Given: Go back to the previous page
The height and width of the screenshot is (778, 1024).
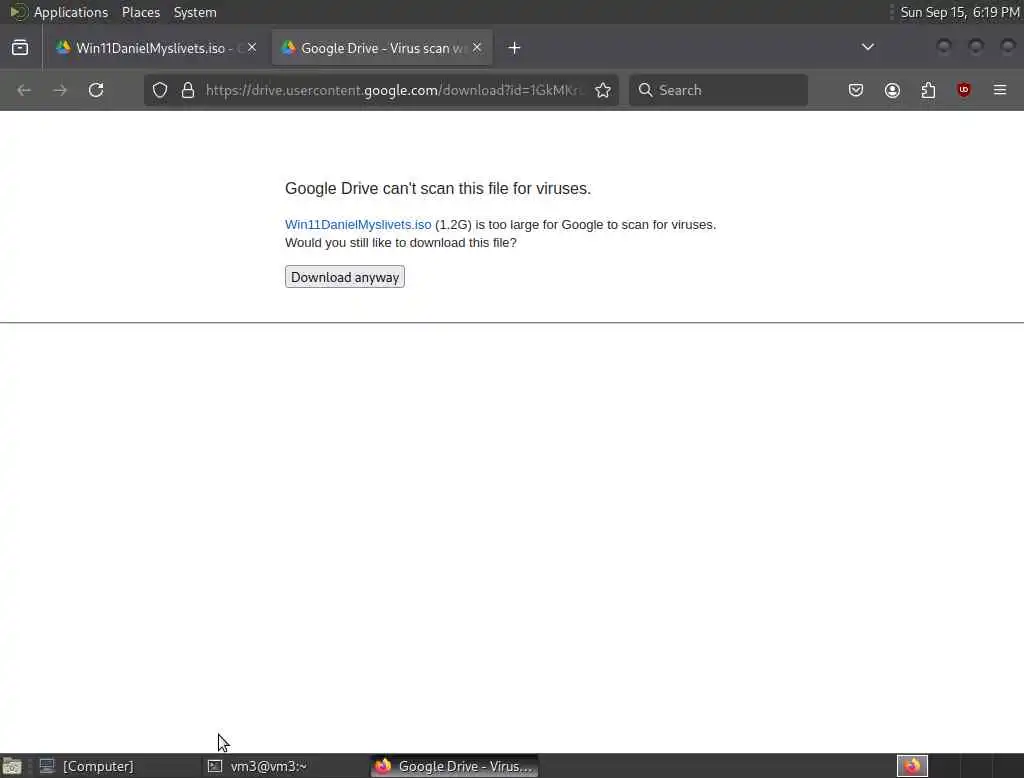Looking at the screenshot, I should coord(24,90).
